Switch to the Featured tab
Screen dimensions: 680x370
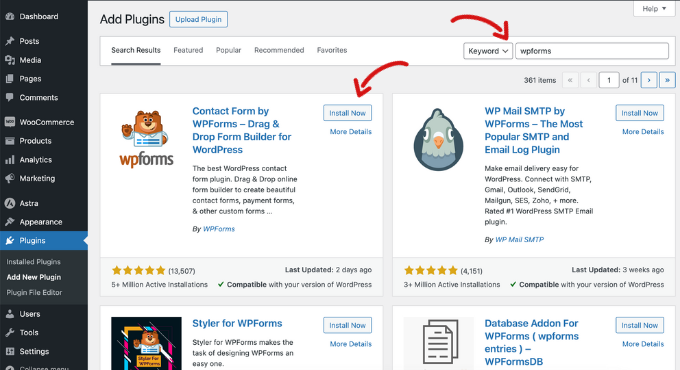[188, 50]
